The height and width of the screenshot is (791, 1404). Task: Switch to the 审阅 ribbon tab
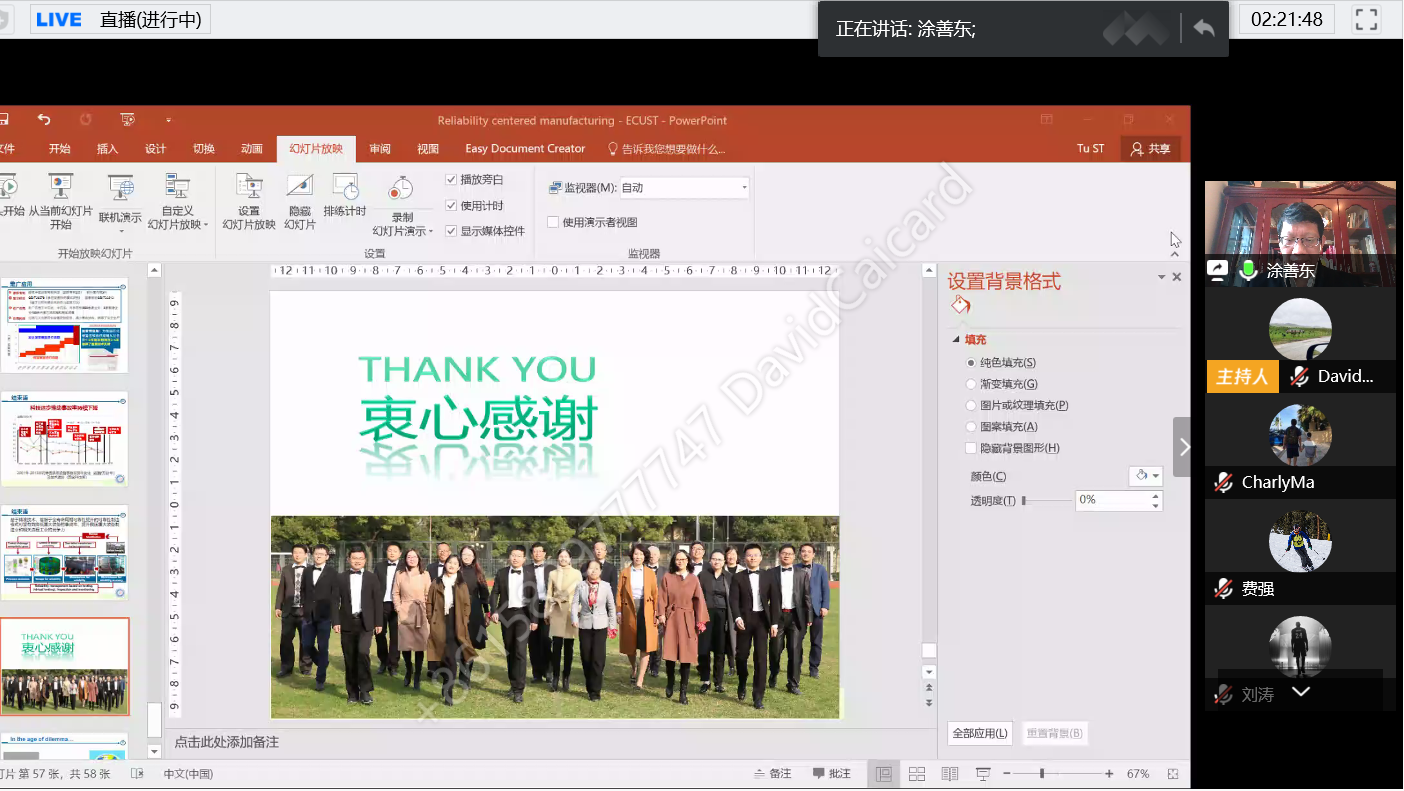[380, 149]
